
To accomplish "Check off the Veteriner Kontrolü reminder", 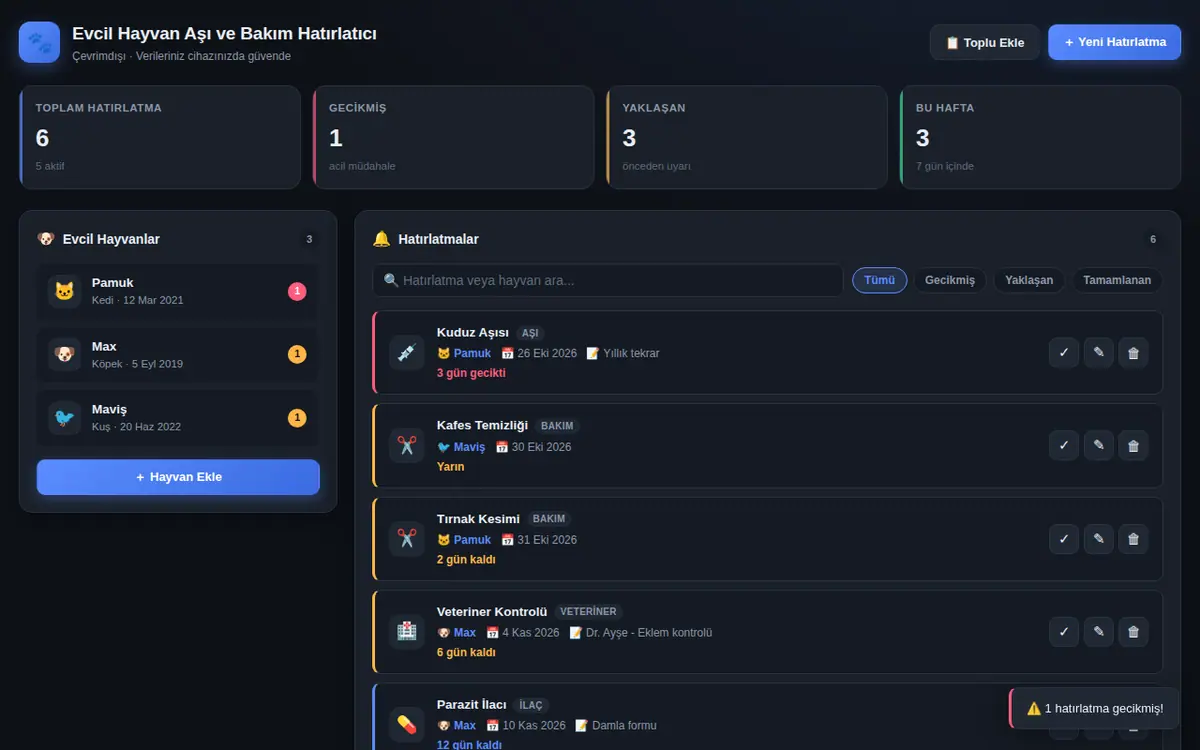I will (1064, 632).
